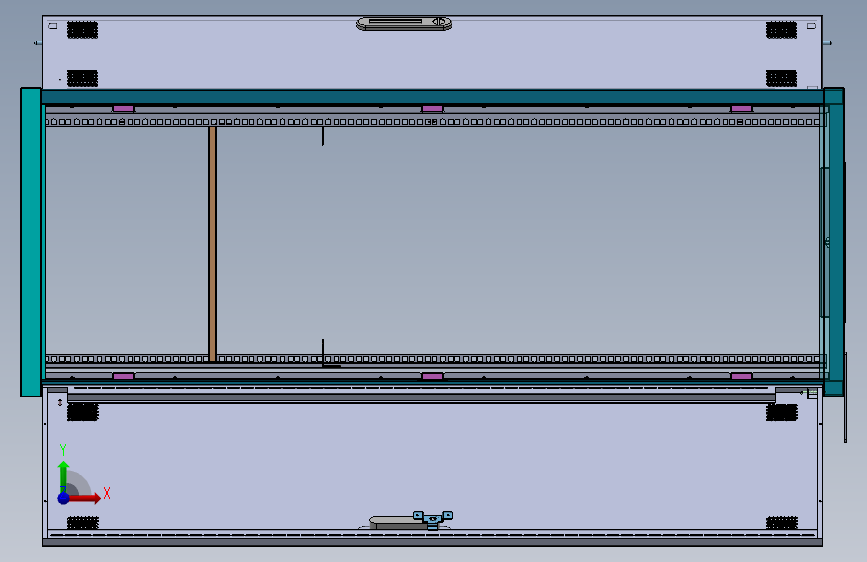The width and height of the screenshot is (867, 562).
Task: Select the blue latch bracket on the lower door panel
Action: 433,519
